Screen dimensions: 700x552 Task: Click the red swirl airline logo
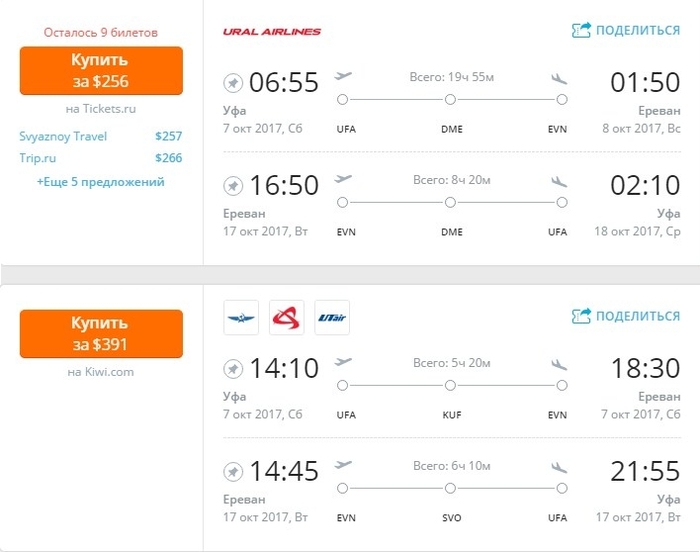coord(287,317)
